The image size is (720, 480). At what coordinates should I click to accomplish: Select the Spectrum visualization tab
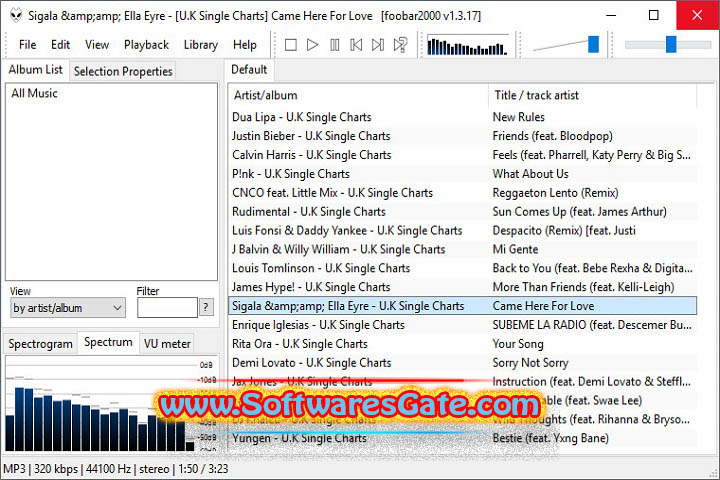pos(108,342)
